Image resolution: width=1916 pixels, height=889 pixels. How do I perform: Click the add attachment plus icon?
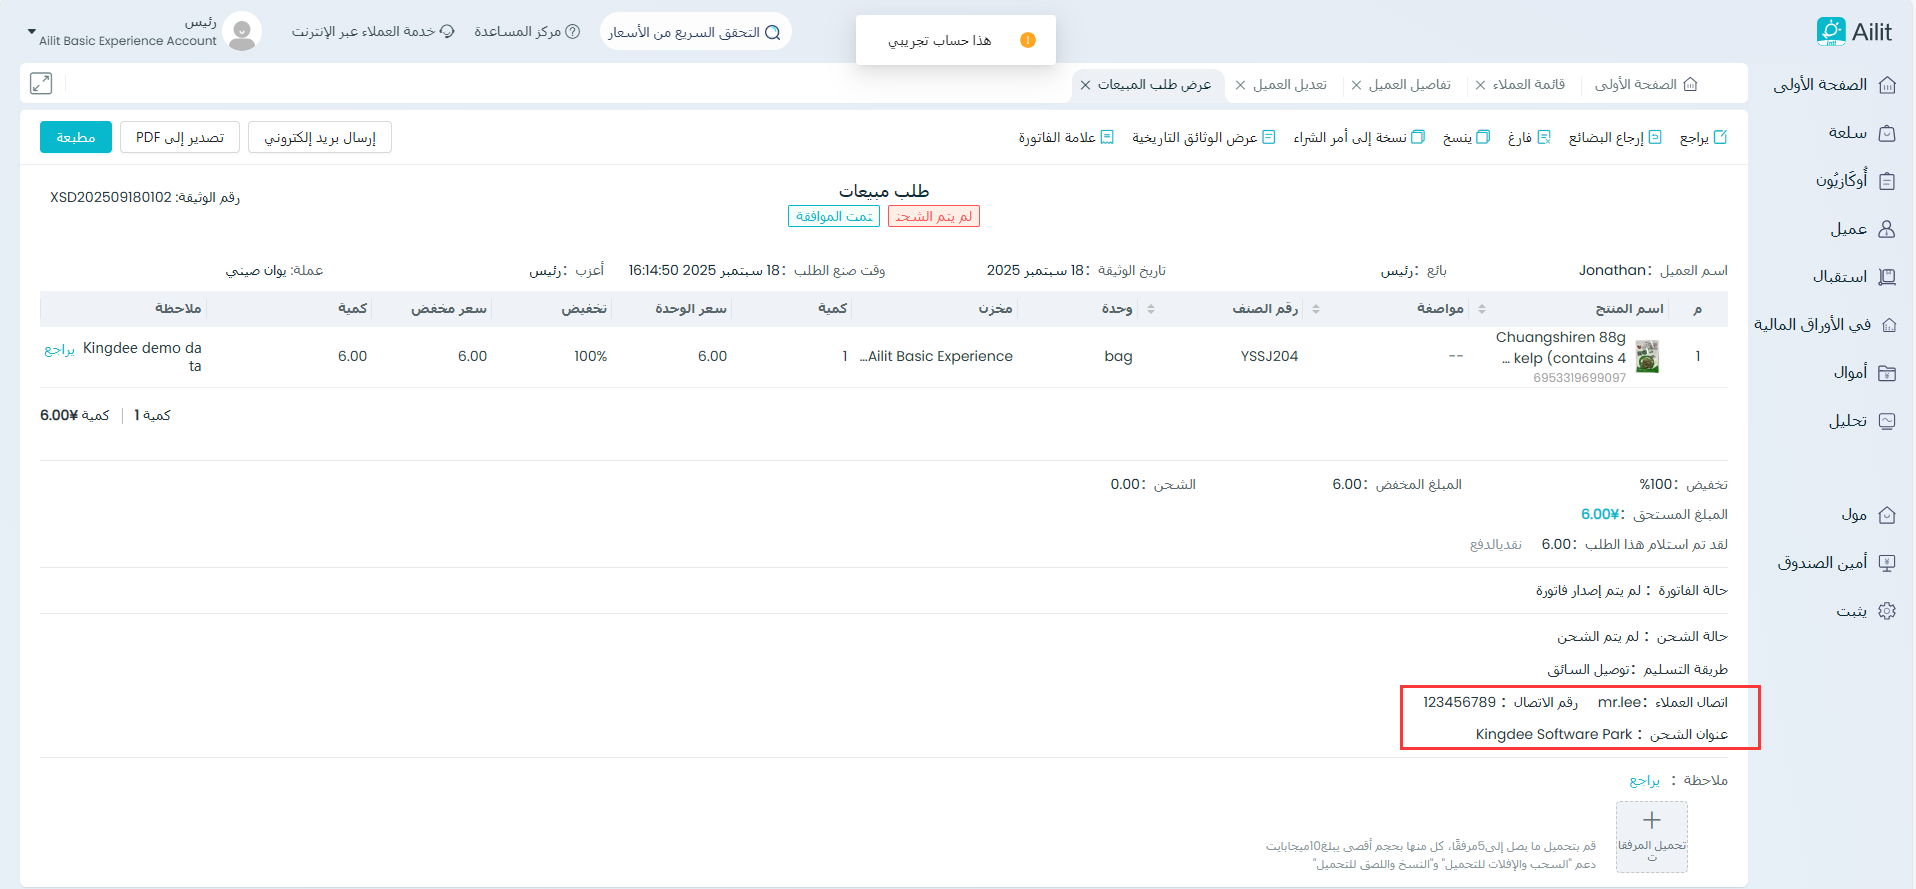pyautogui.click(x=1651, y=822)
